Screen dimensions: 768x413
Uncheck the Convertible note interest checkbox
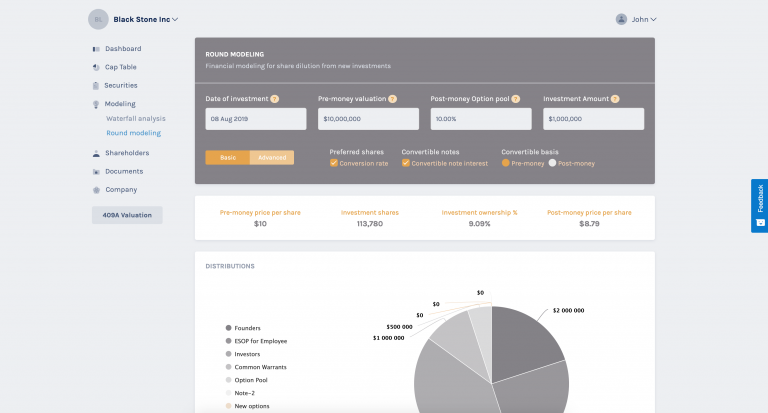[406, 163]
